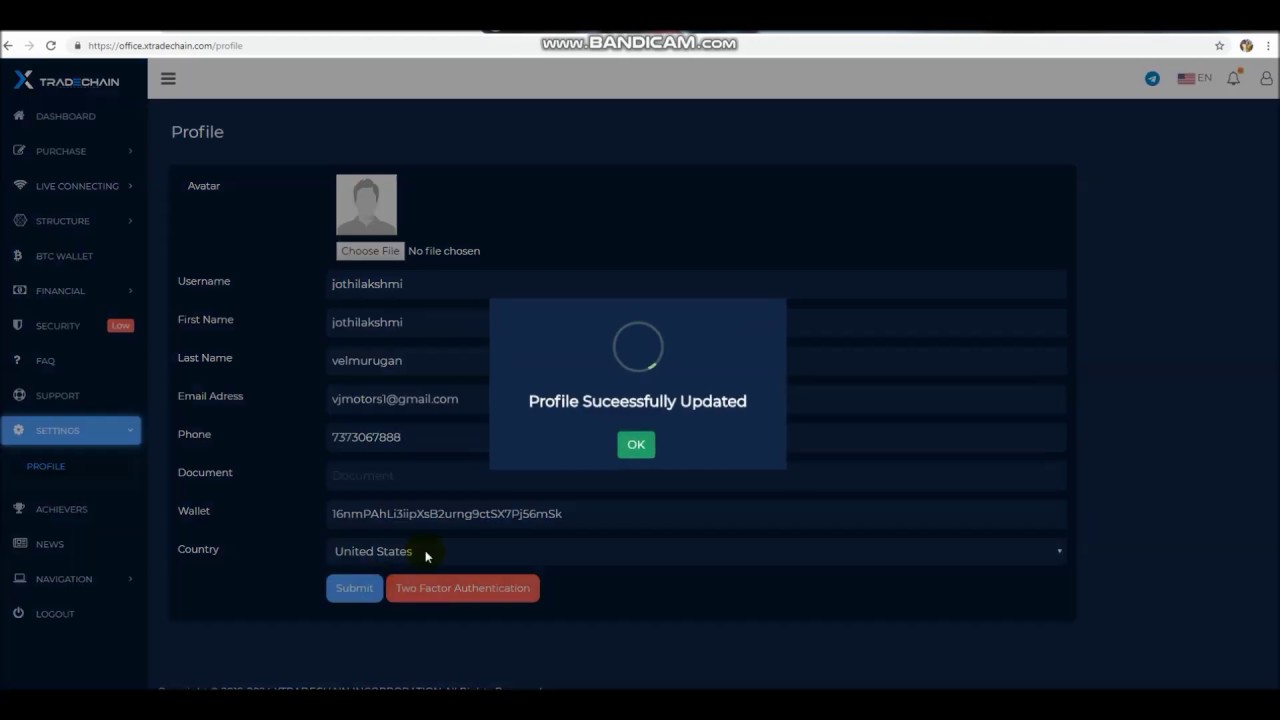1280x720 pixels.
Task: Click the XTradeChain logo
Action: pos(66,81)
